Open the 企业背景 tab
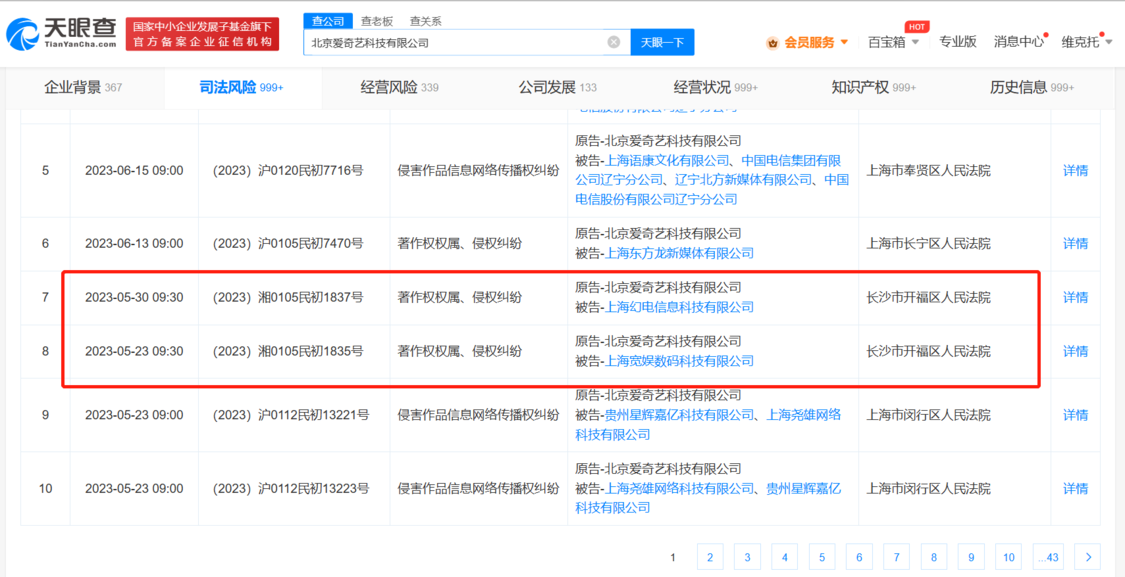This screenshot has width=1125, height=577. pos(84,88)
